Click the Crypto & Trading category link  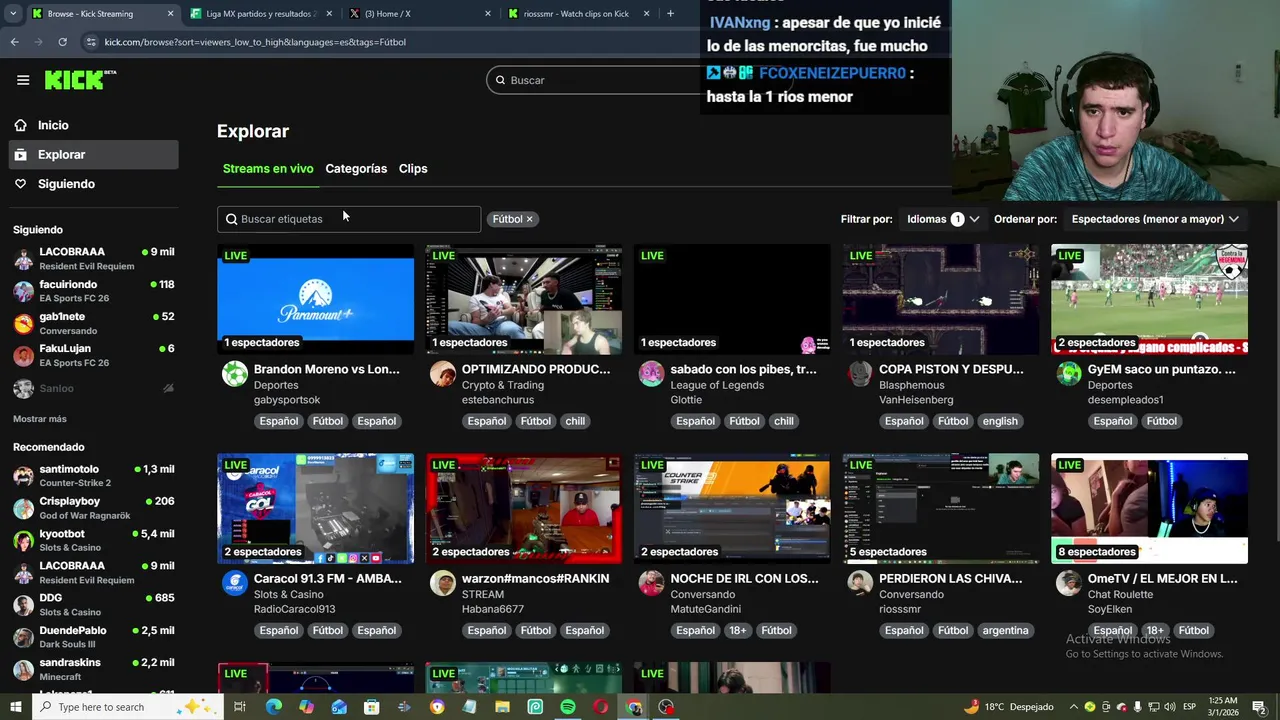pos(503,385)
